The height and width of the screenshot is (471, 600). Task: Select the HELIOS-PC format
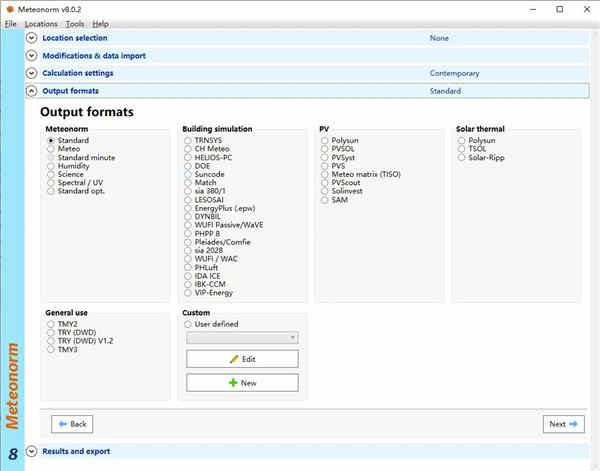coord(208,158)
